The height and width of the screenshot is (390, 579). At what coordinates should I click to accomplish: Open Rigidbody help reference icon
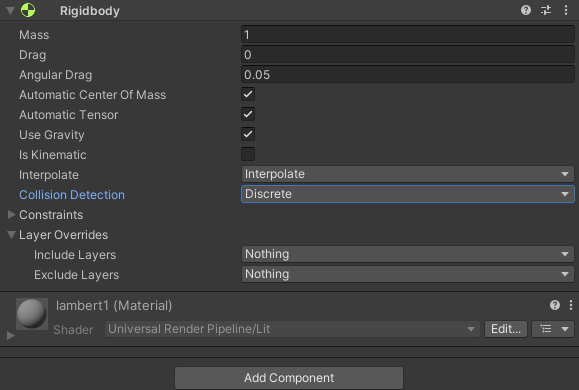click(x=526, y=10)
